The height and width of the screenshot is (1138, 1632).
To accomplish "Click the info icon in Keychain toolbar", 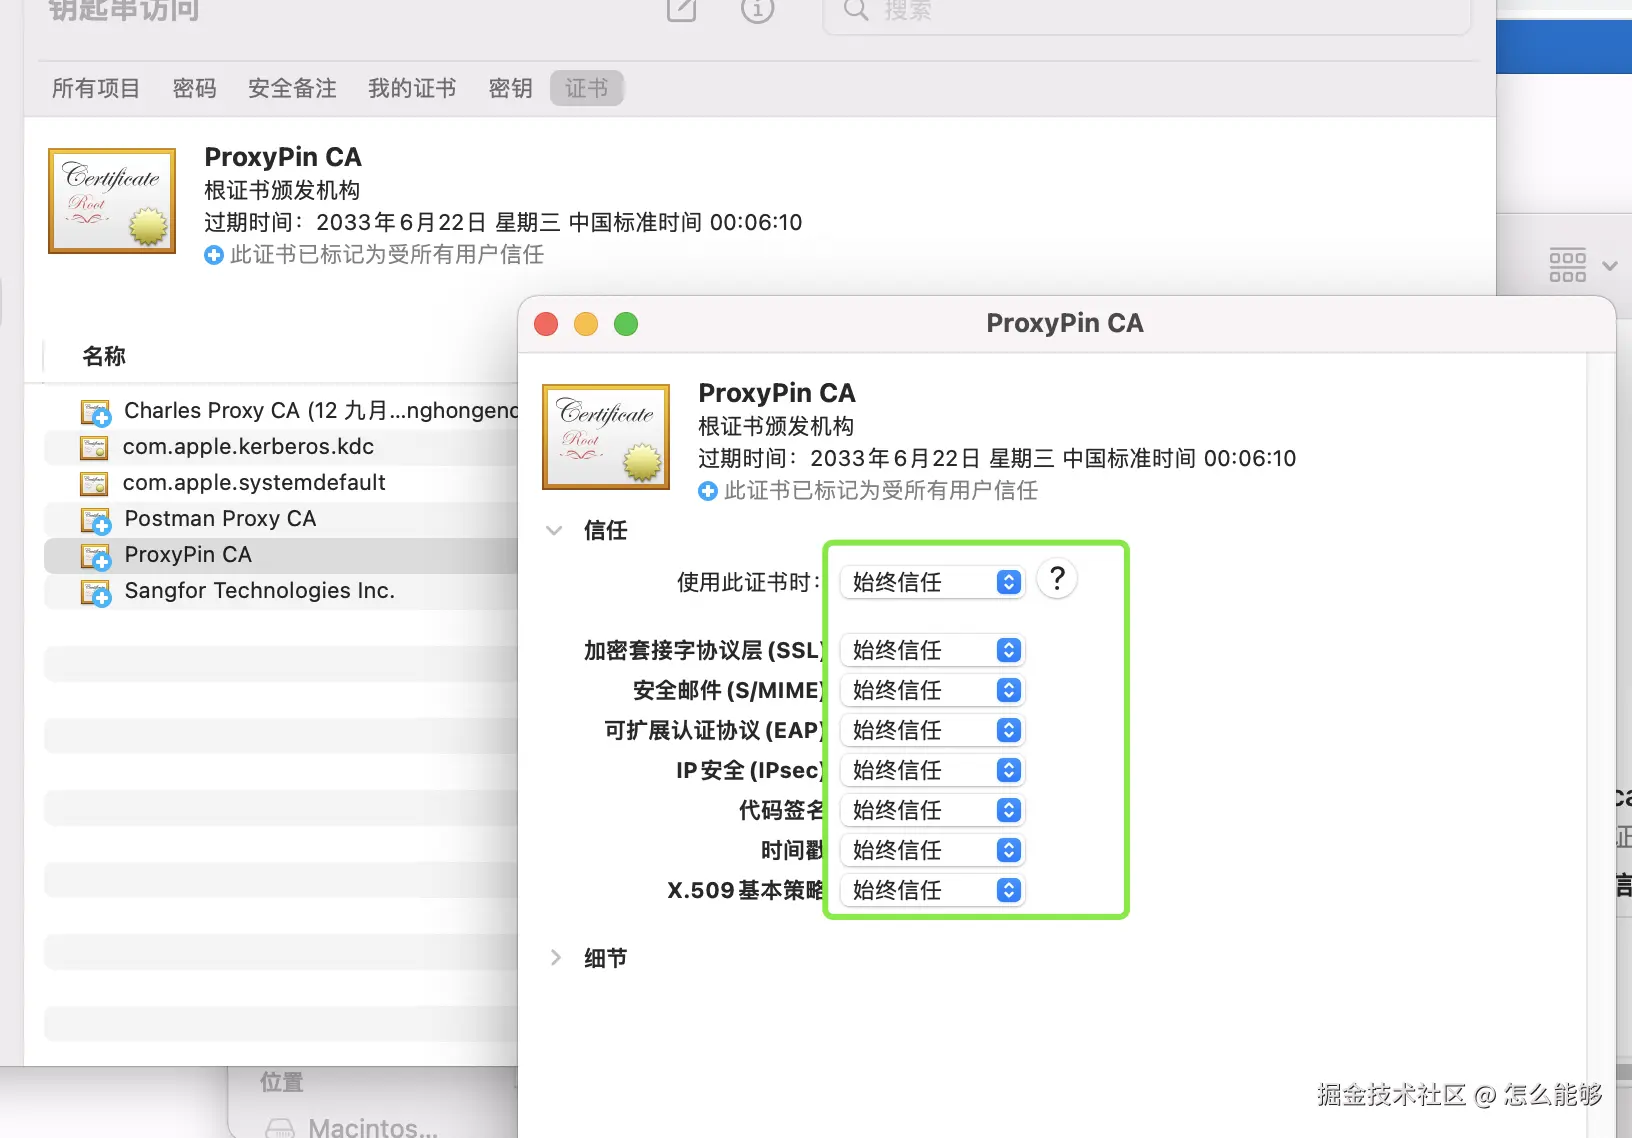I will coord(757,10).
